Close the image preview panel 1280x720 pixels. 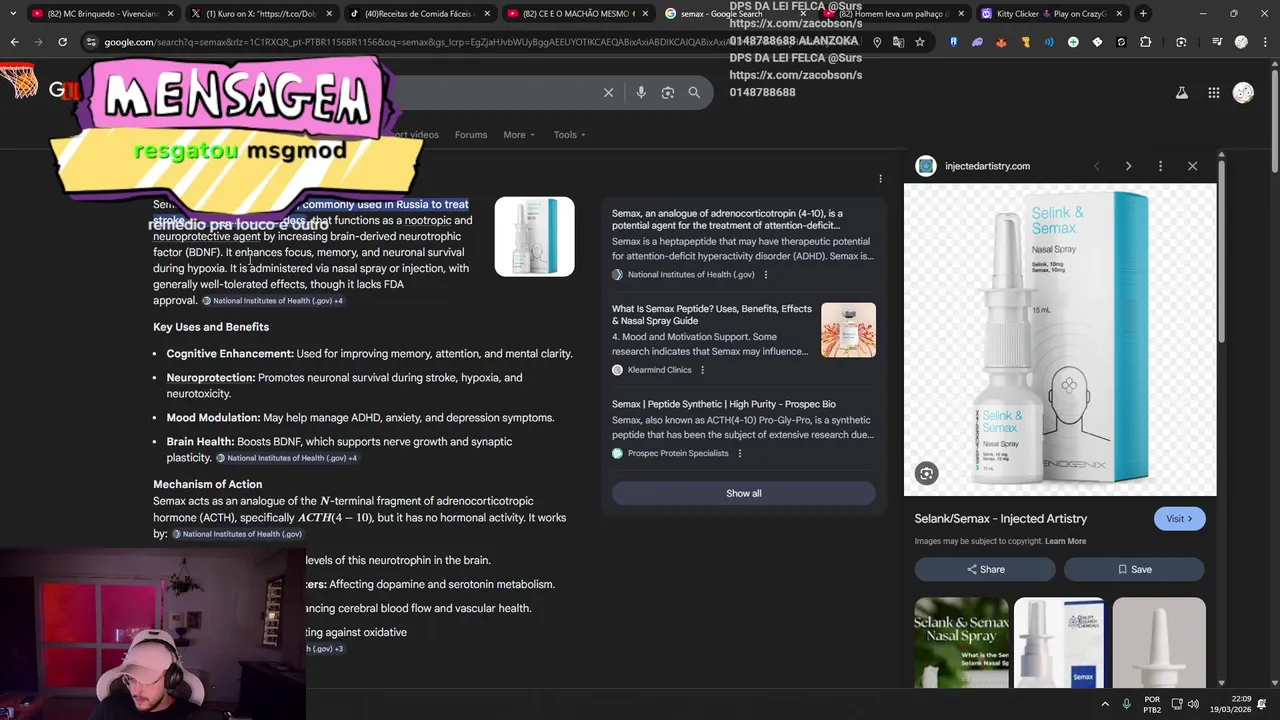click(x=1192, y=166)
